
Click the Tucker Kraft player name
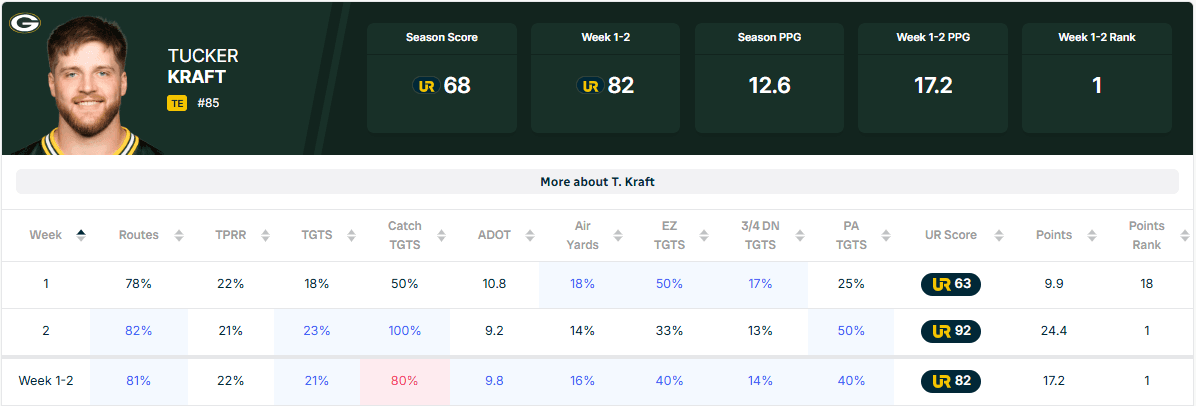tap(203, 66)
